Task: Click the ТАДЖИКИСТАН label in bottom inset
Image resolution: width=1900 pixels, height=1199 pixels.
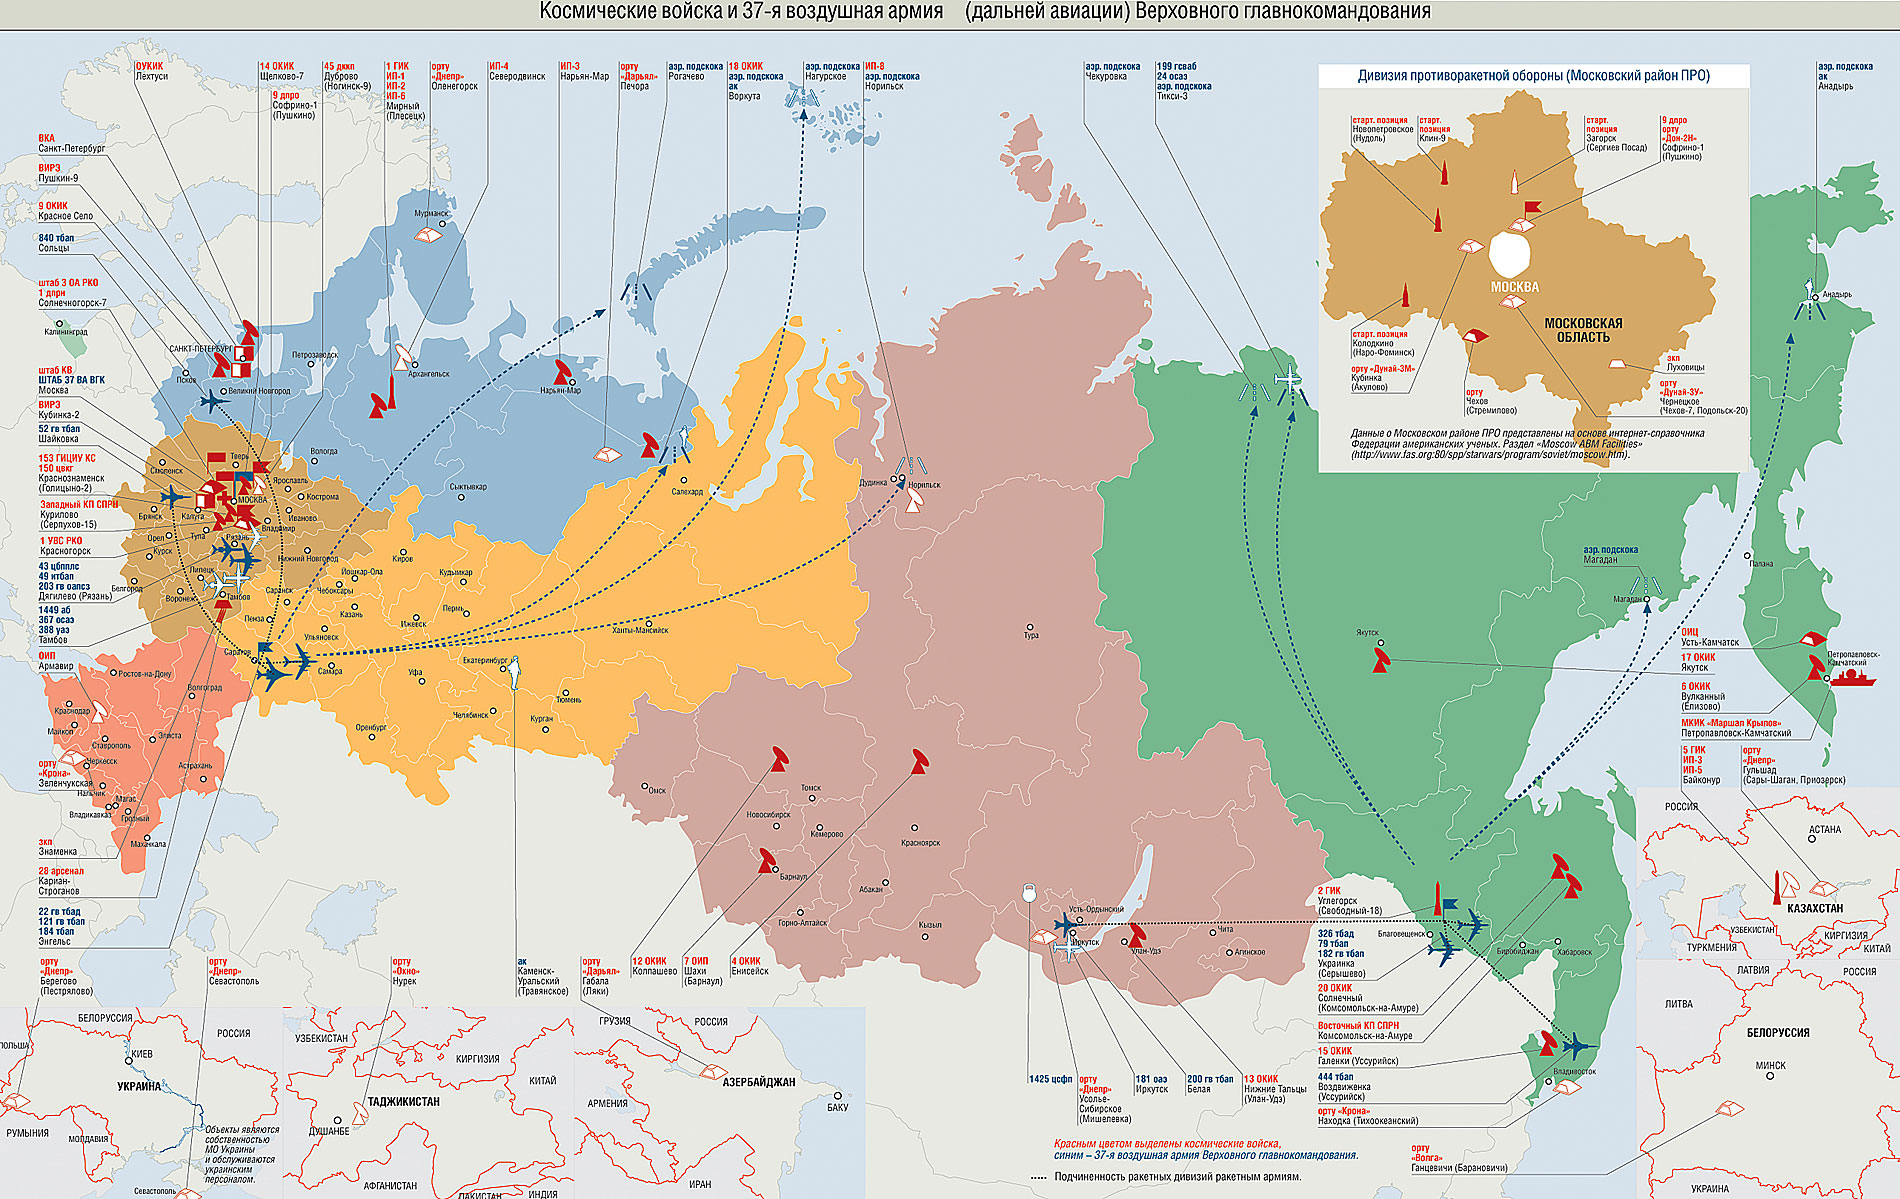Action: pyautogui.click(x=403, y=1101)
